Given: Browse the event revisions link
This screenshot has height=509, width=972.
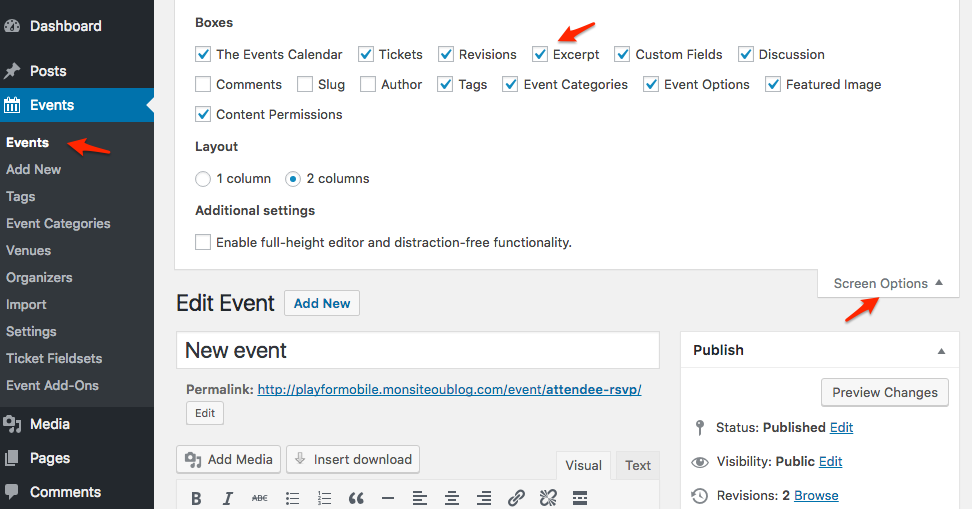Looking at the screenshot, I should point(816,495).
